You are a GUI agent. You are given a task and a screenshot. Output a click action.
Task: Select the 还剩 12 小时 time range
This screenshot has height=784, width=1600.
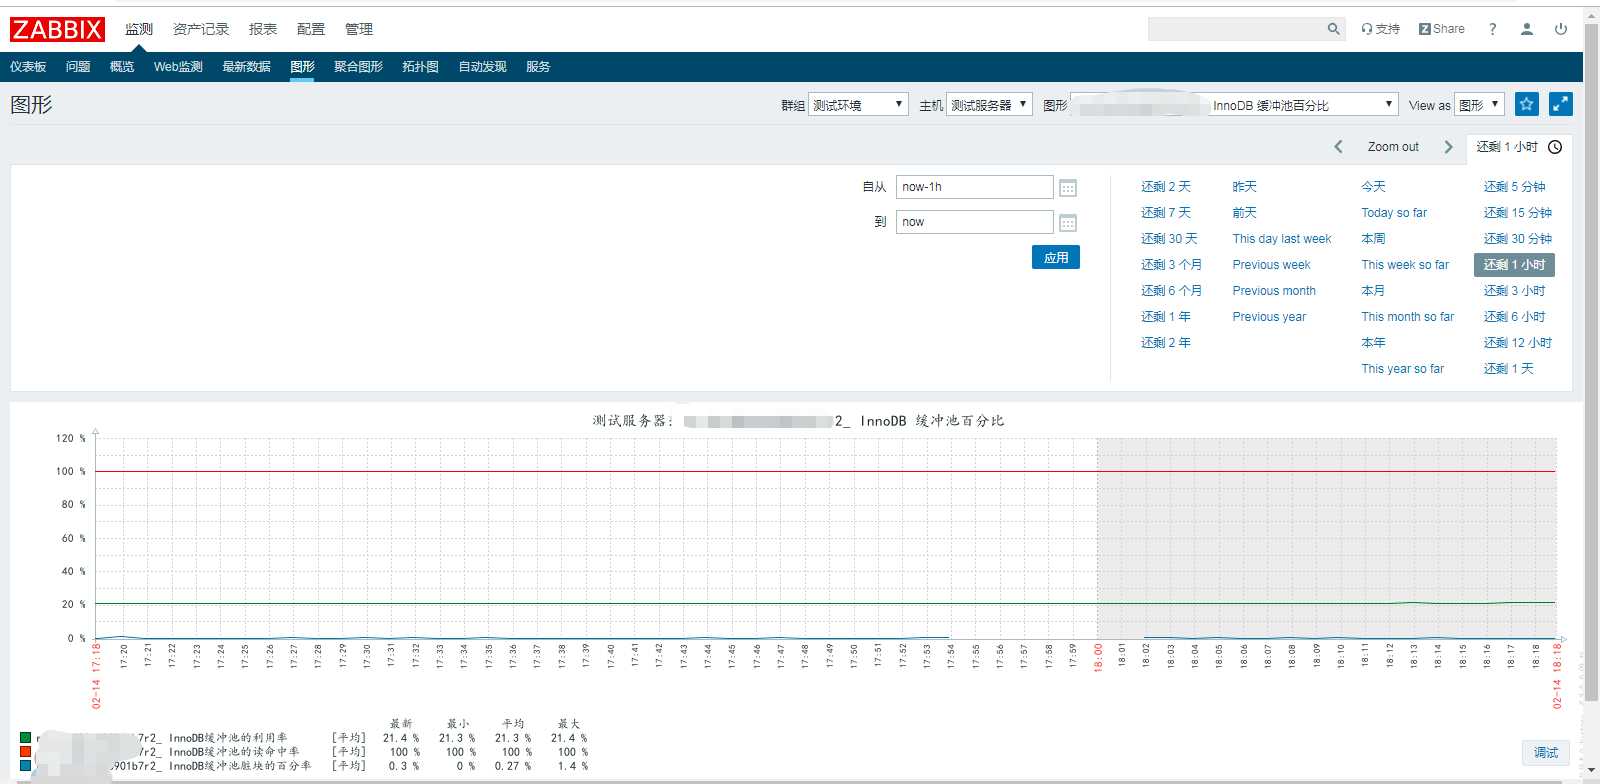point(1517,343)
